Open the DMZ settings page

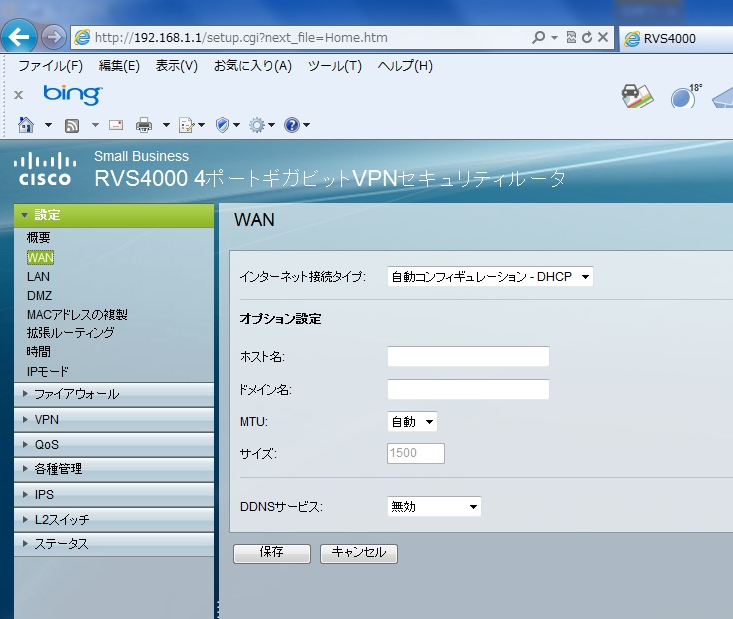(39, 296)
